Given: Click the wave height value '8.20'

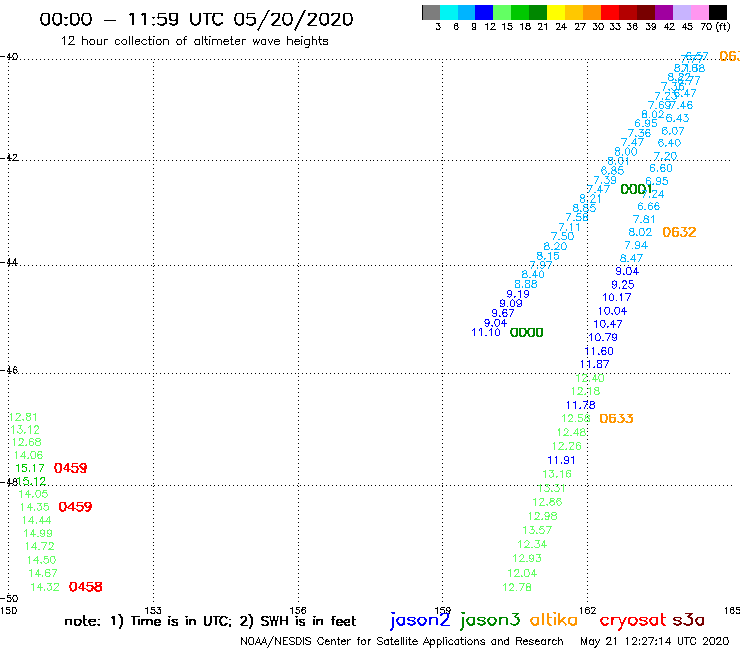Looking at the screenshot, I should (555, 246).
